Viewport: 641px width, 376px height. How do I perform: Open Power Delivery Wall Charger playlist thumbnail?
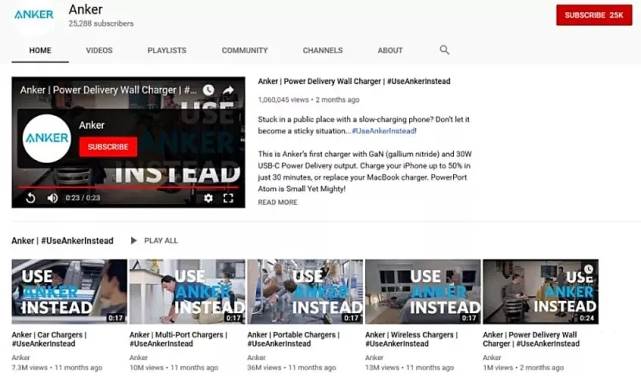click(540, 291)
